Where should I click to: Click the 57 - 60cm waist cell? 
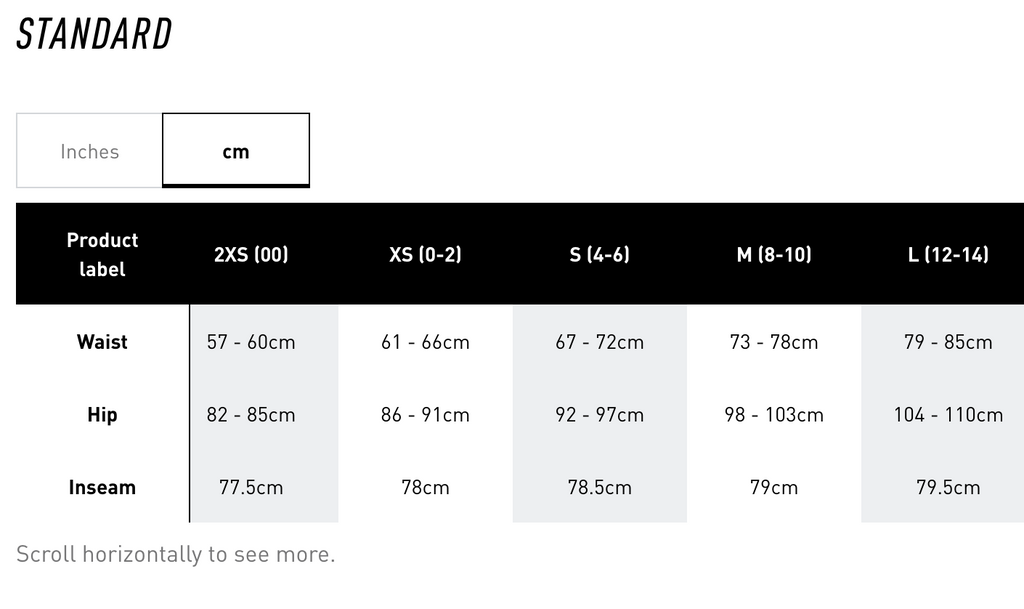click(251, 342)
